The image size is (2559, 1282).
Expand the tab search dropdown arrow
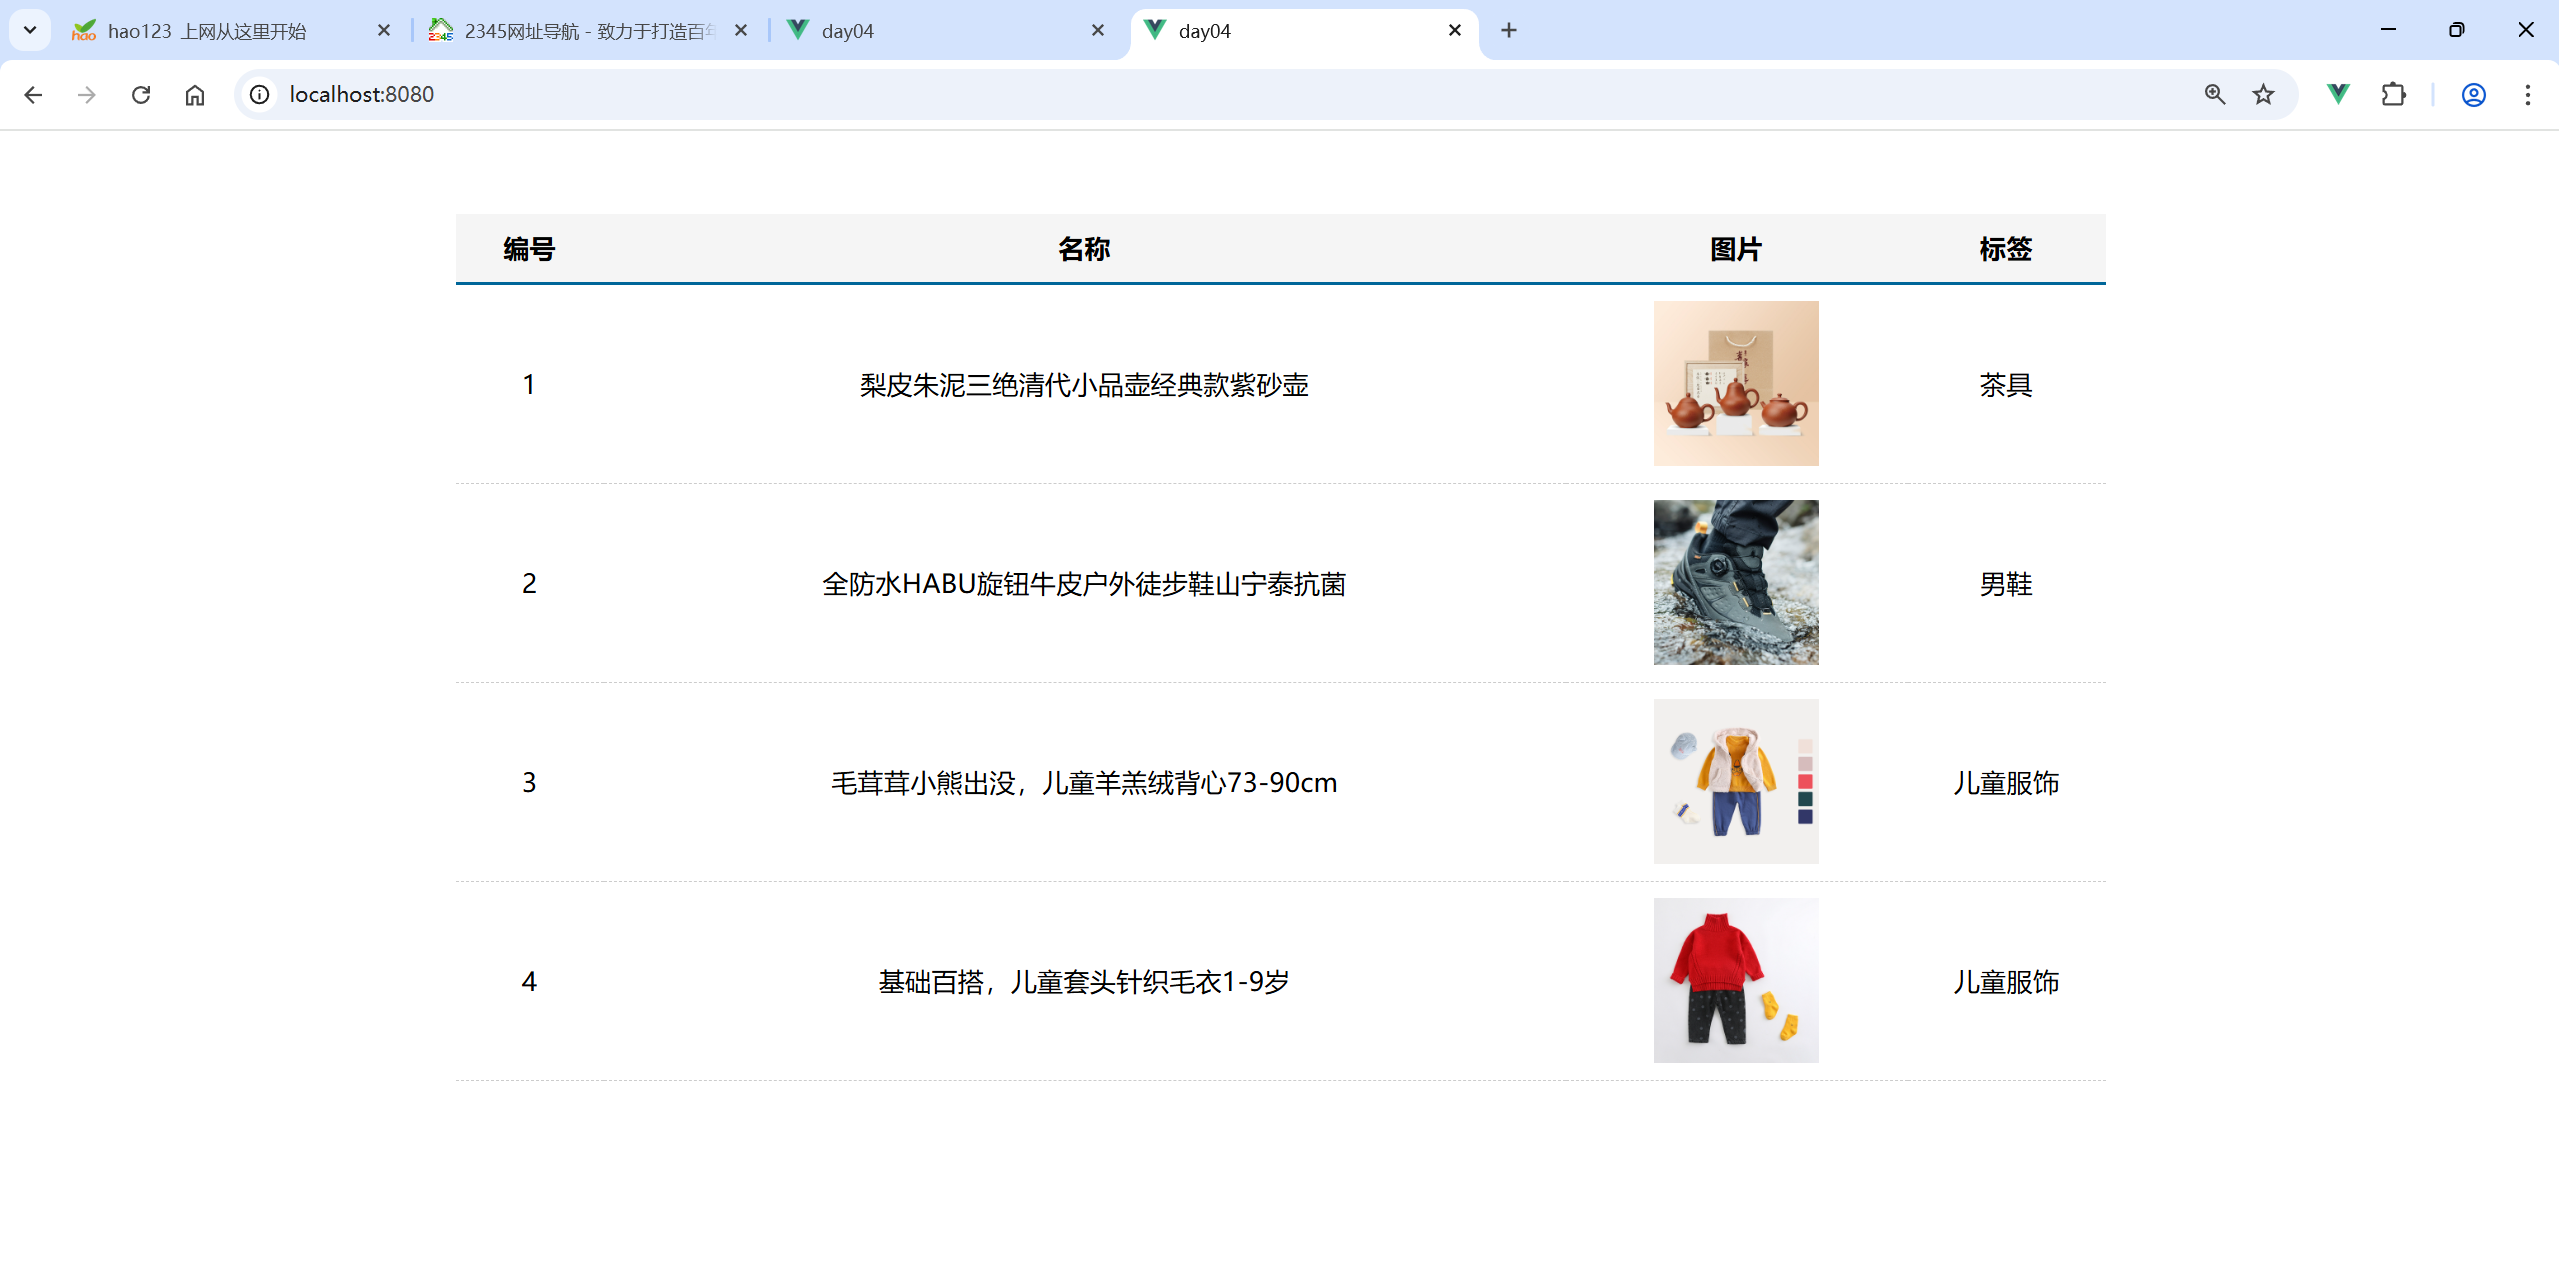click(30, 30)
